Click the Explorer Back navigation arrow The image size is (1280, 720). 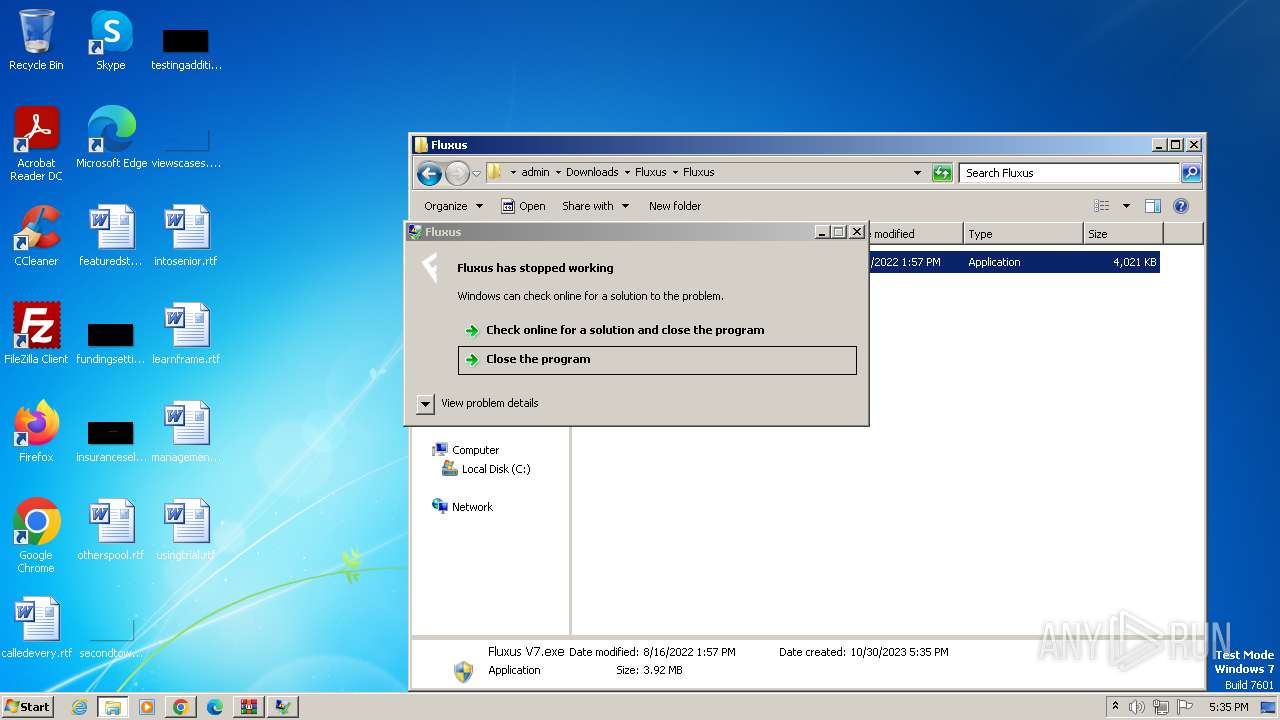pyautogui.click(x=429, y=173)
